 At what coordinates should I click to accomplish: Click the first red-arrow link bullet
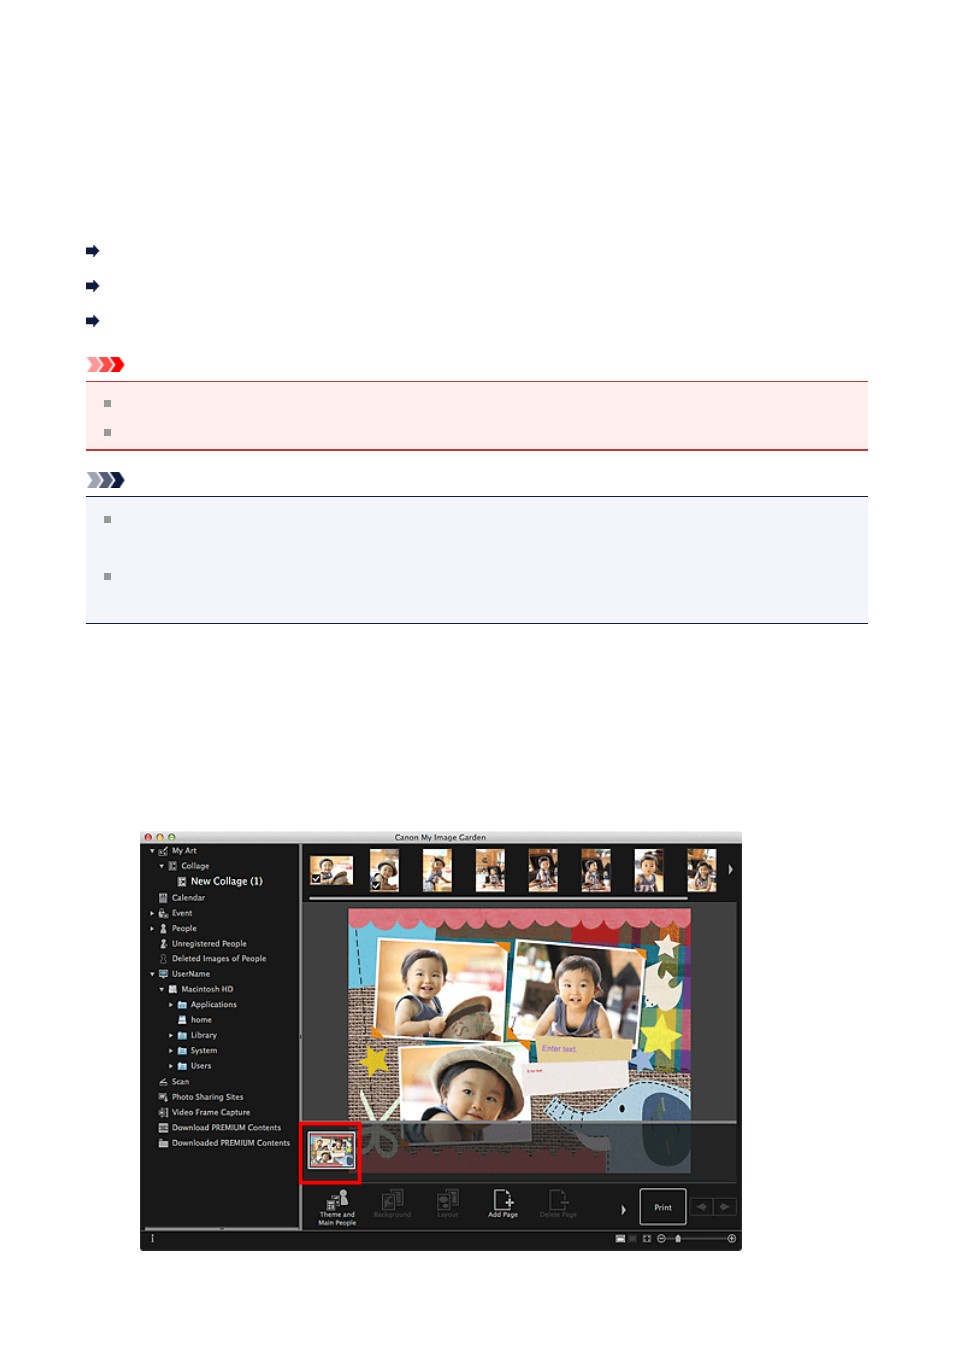coord(93,251)
